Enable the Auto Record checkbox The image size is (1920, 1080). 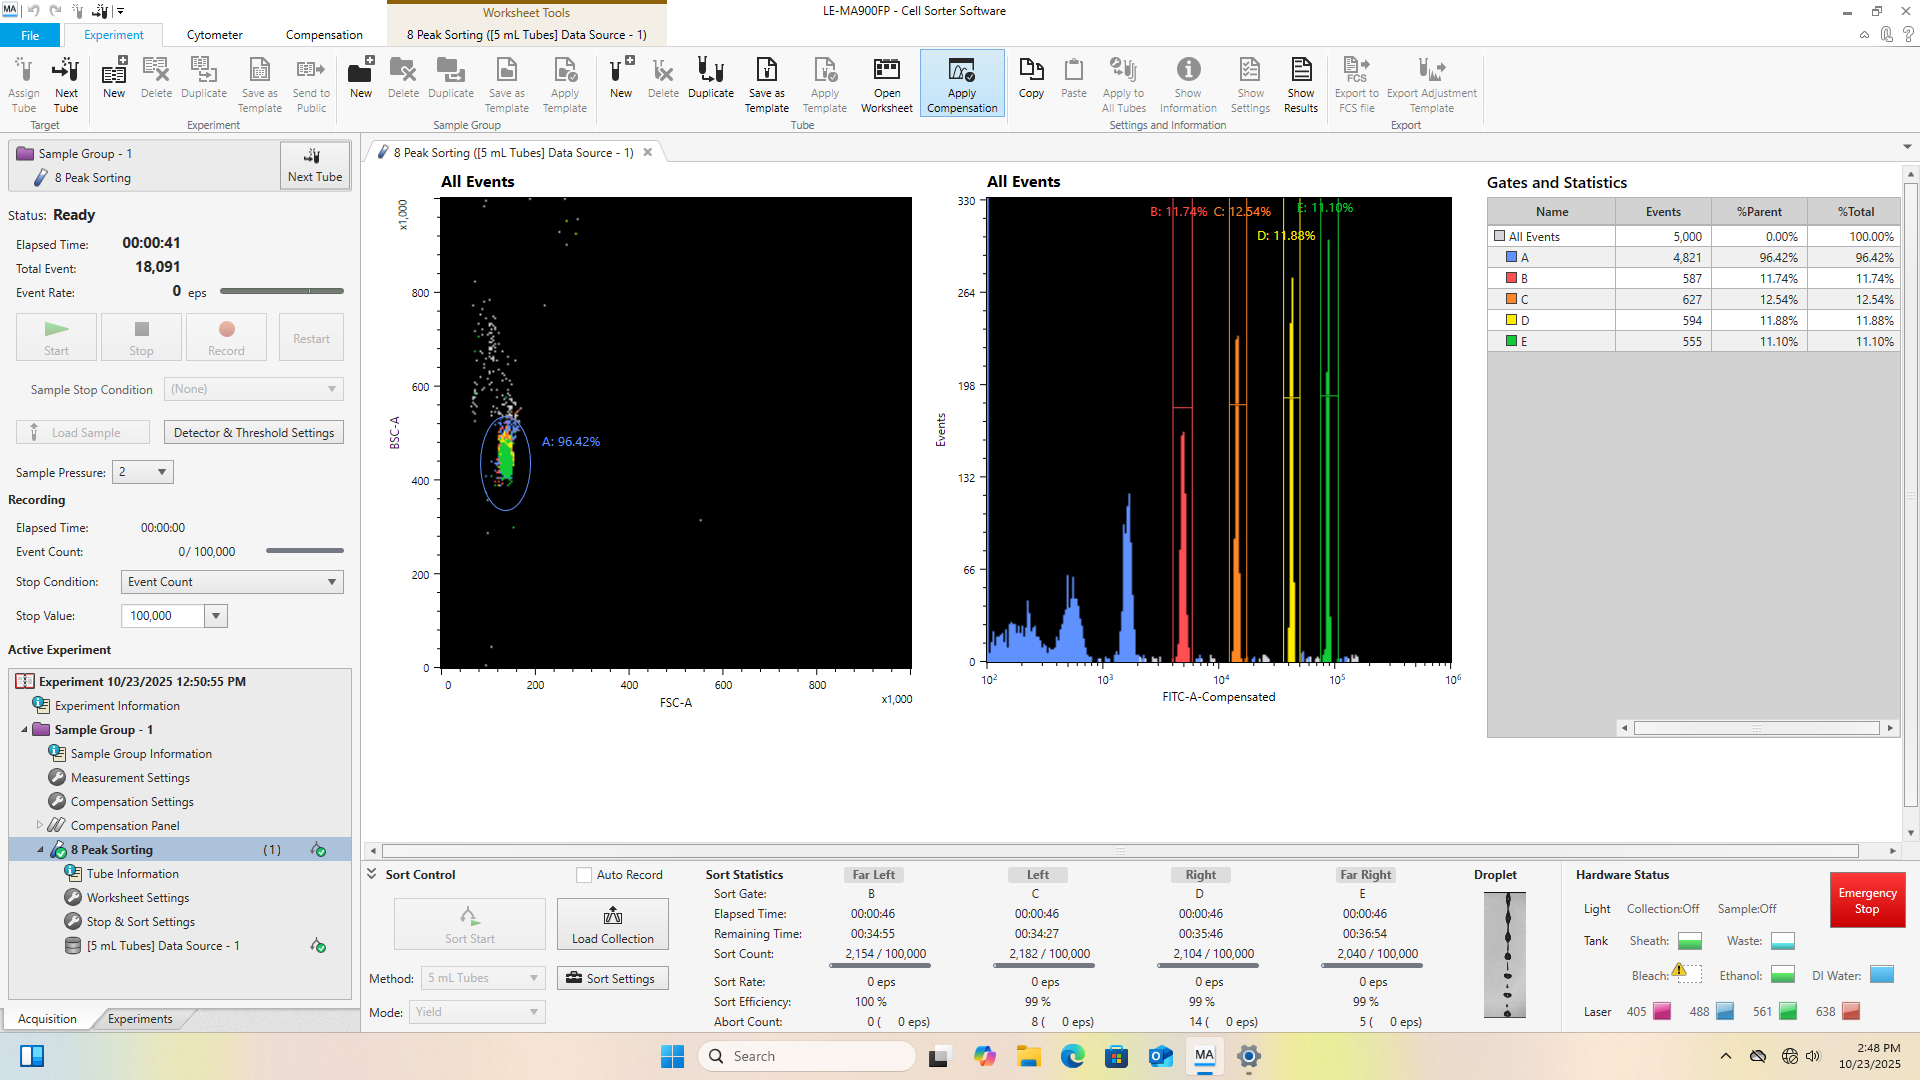pos(584,875)
